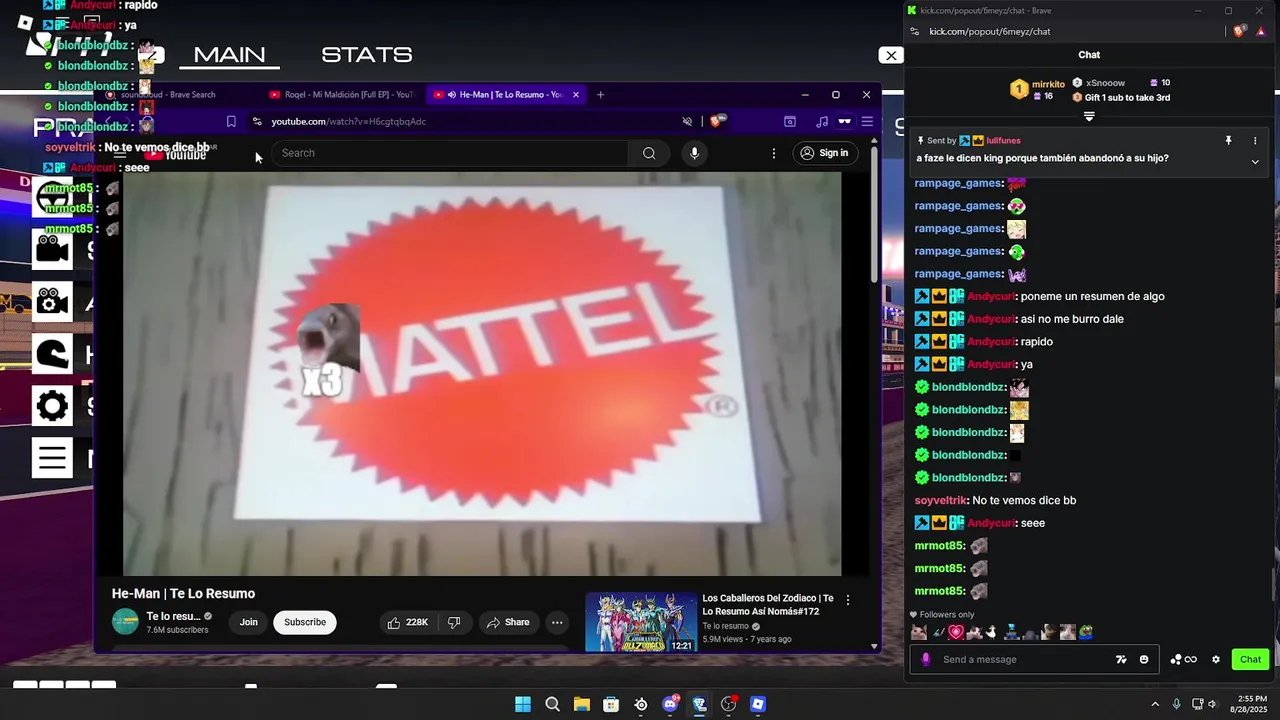Image resolution: width=1280 pixels, height=720 pixels.
Task: Activate YouTube voice search microphone
Action: click(694, 153)
